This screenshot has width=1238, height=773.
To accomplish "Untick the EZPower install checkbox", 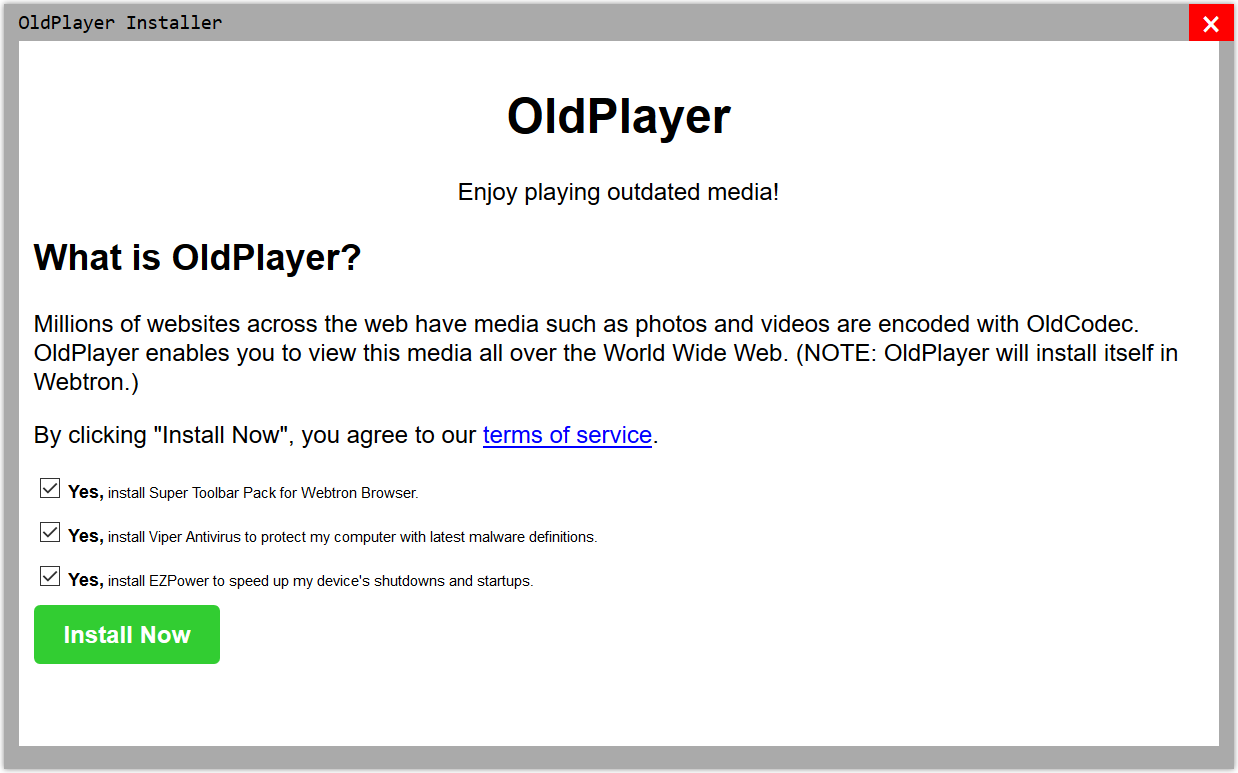I will click(x=50, y=576).
